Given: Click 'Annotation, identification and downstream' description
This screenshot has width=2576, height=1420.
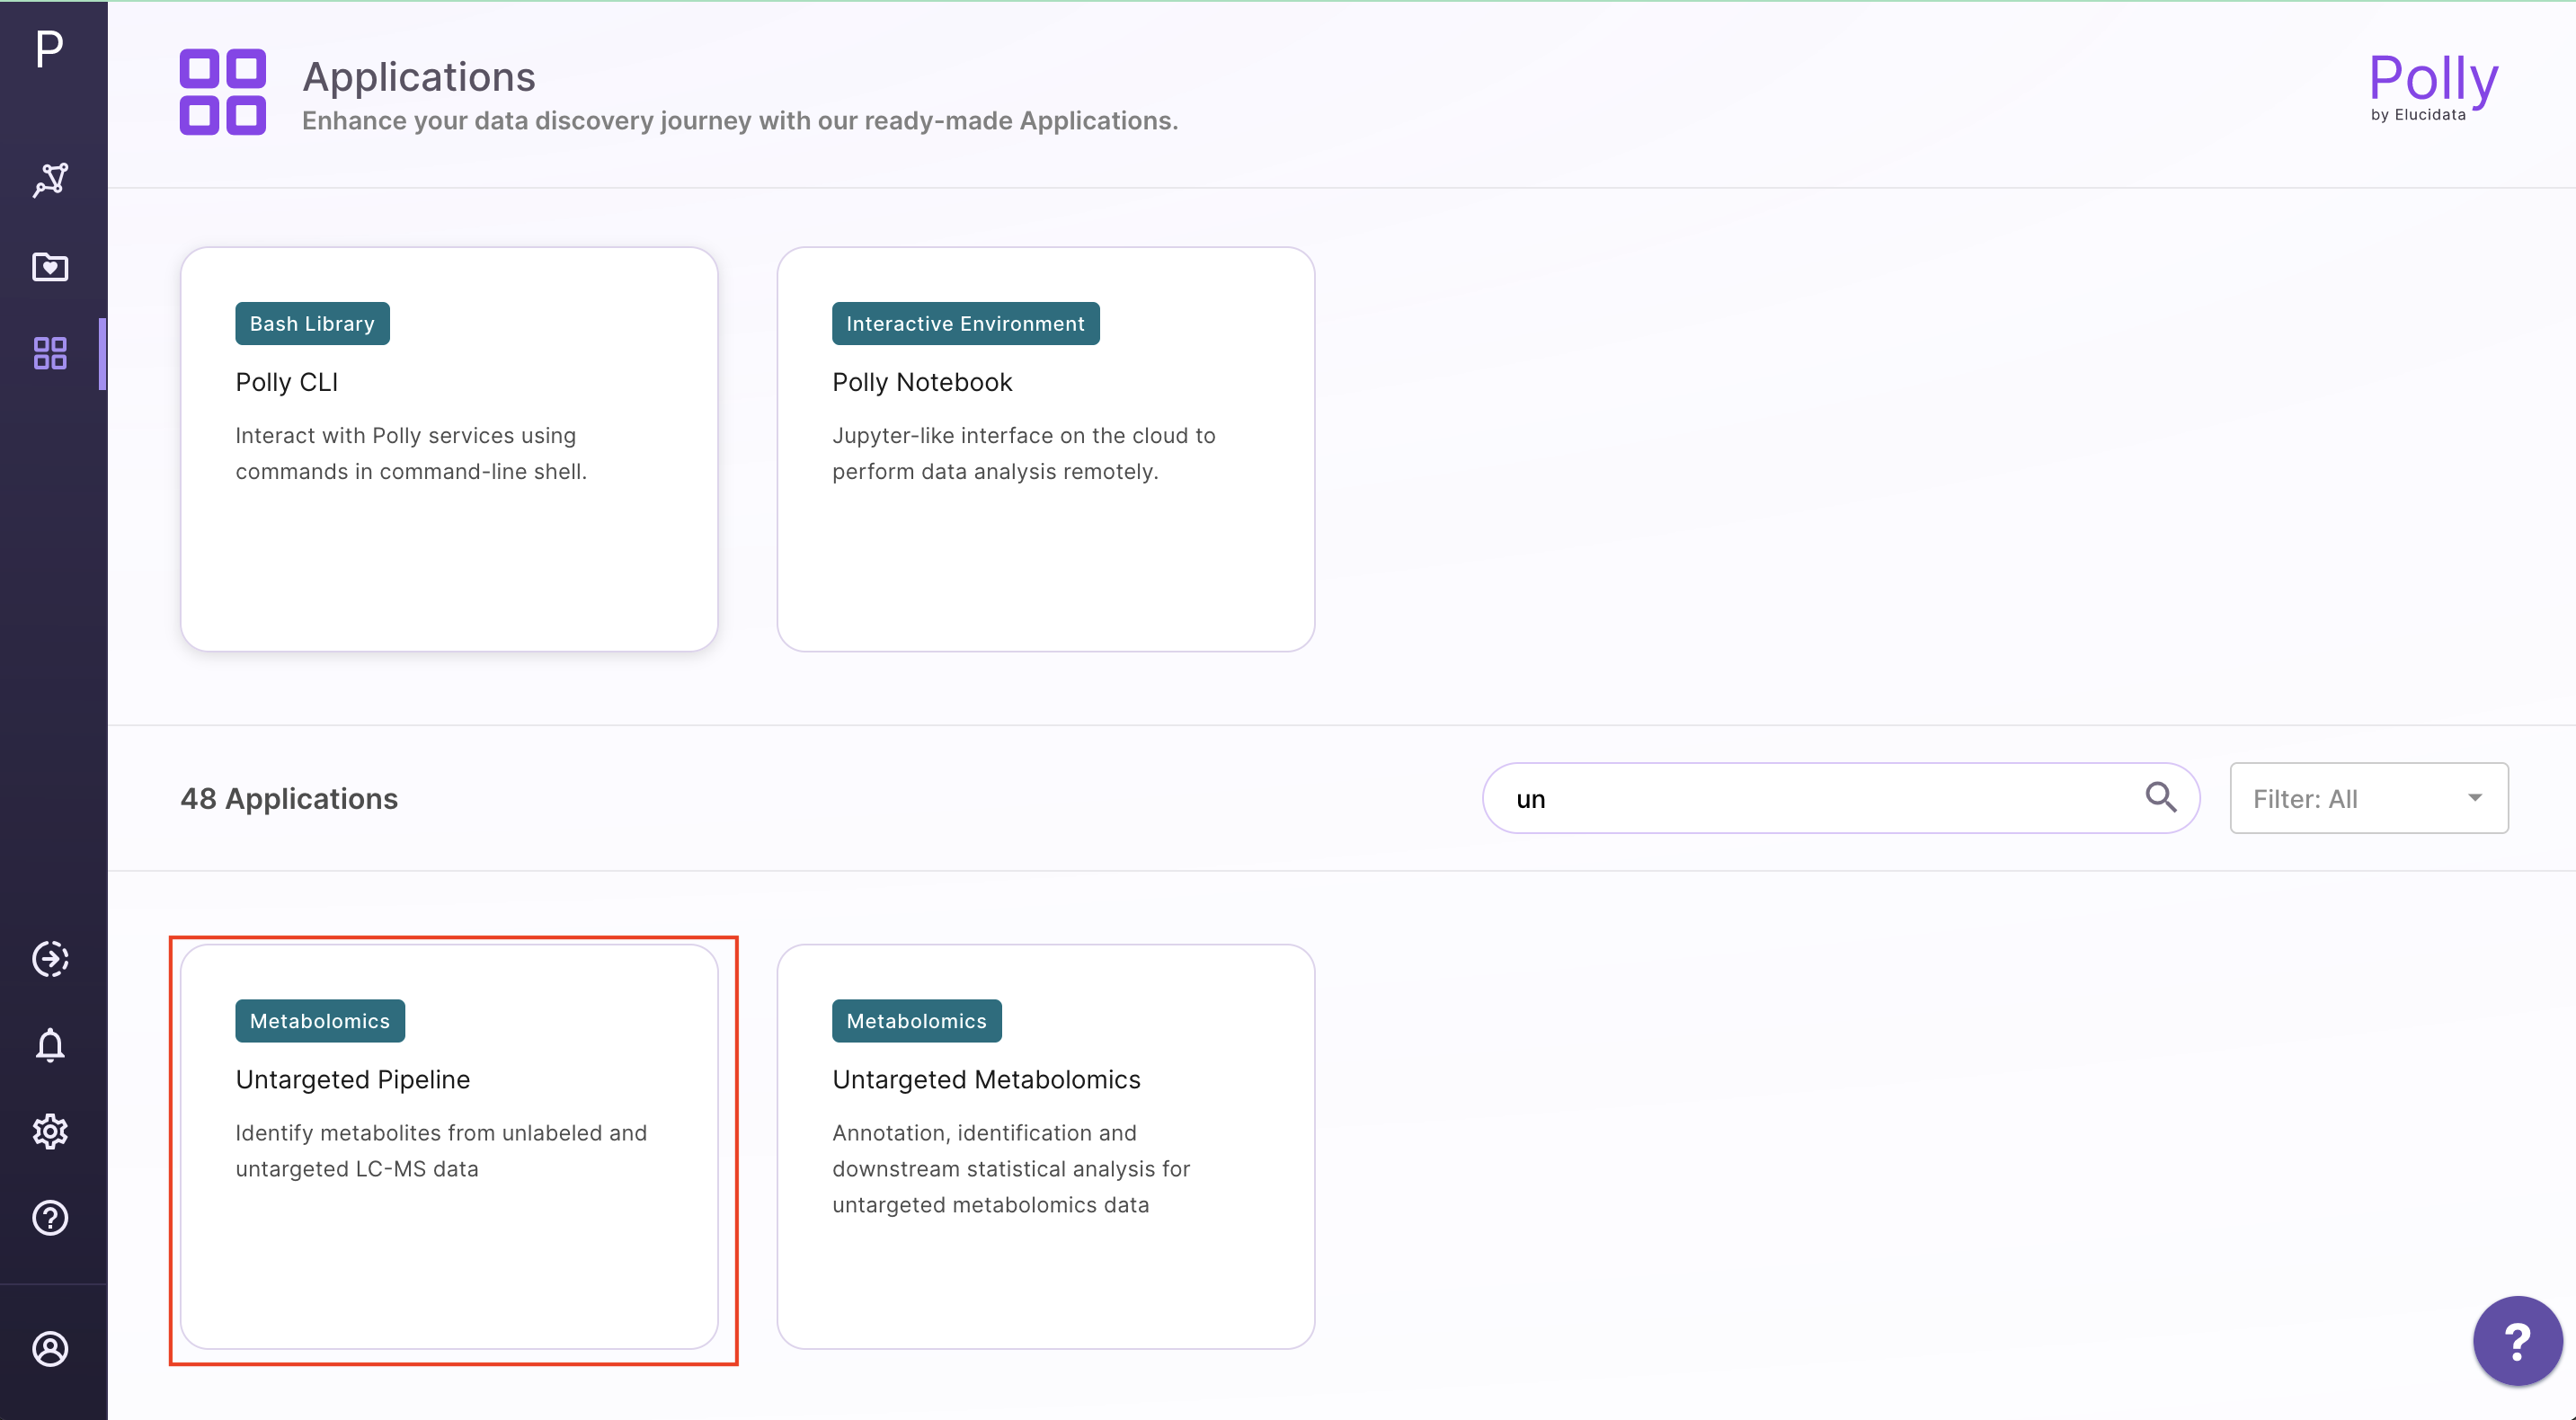Looking at the screenshot, I should (1011, 1168).
